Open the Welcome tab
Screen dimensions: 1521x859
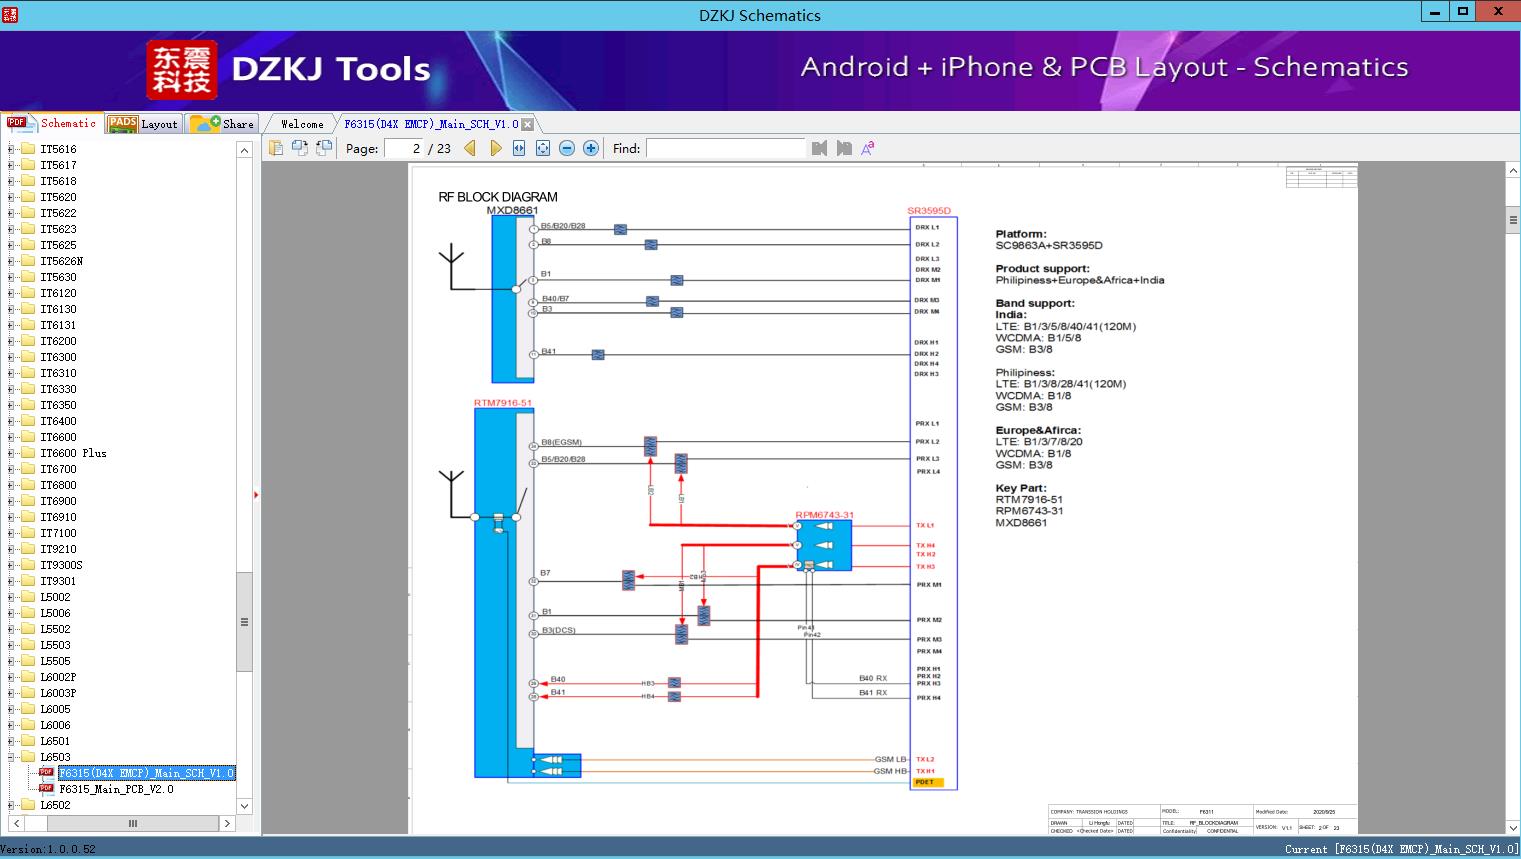pyautogui.click(x=302, y=124)
